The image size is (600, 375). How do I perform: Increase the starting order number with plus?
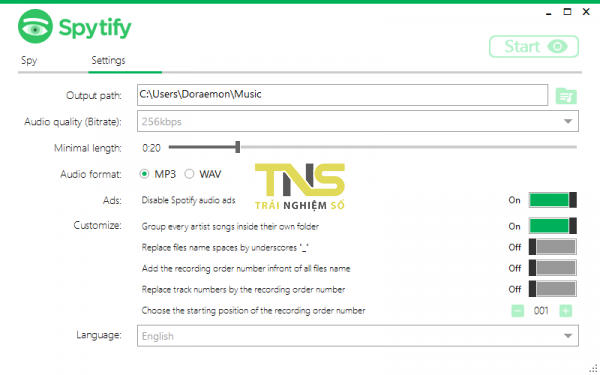(x=566, y=311)
